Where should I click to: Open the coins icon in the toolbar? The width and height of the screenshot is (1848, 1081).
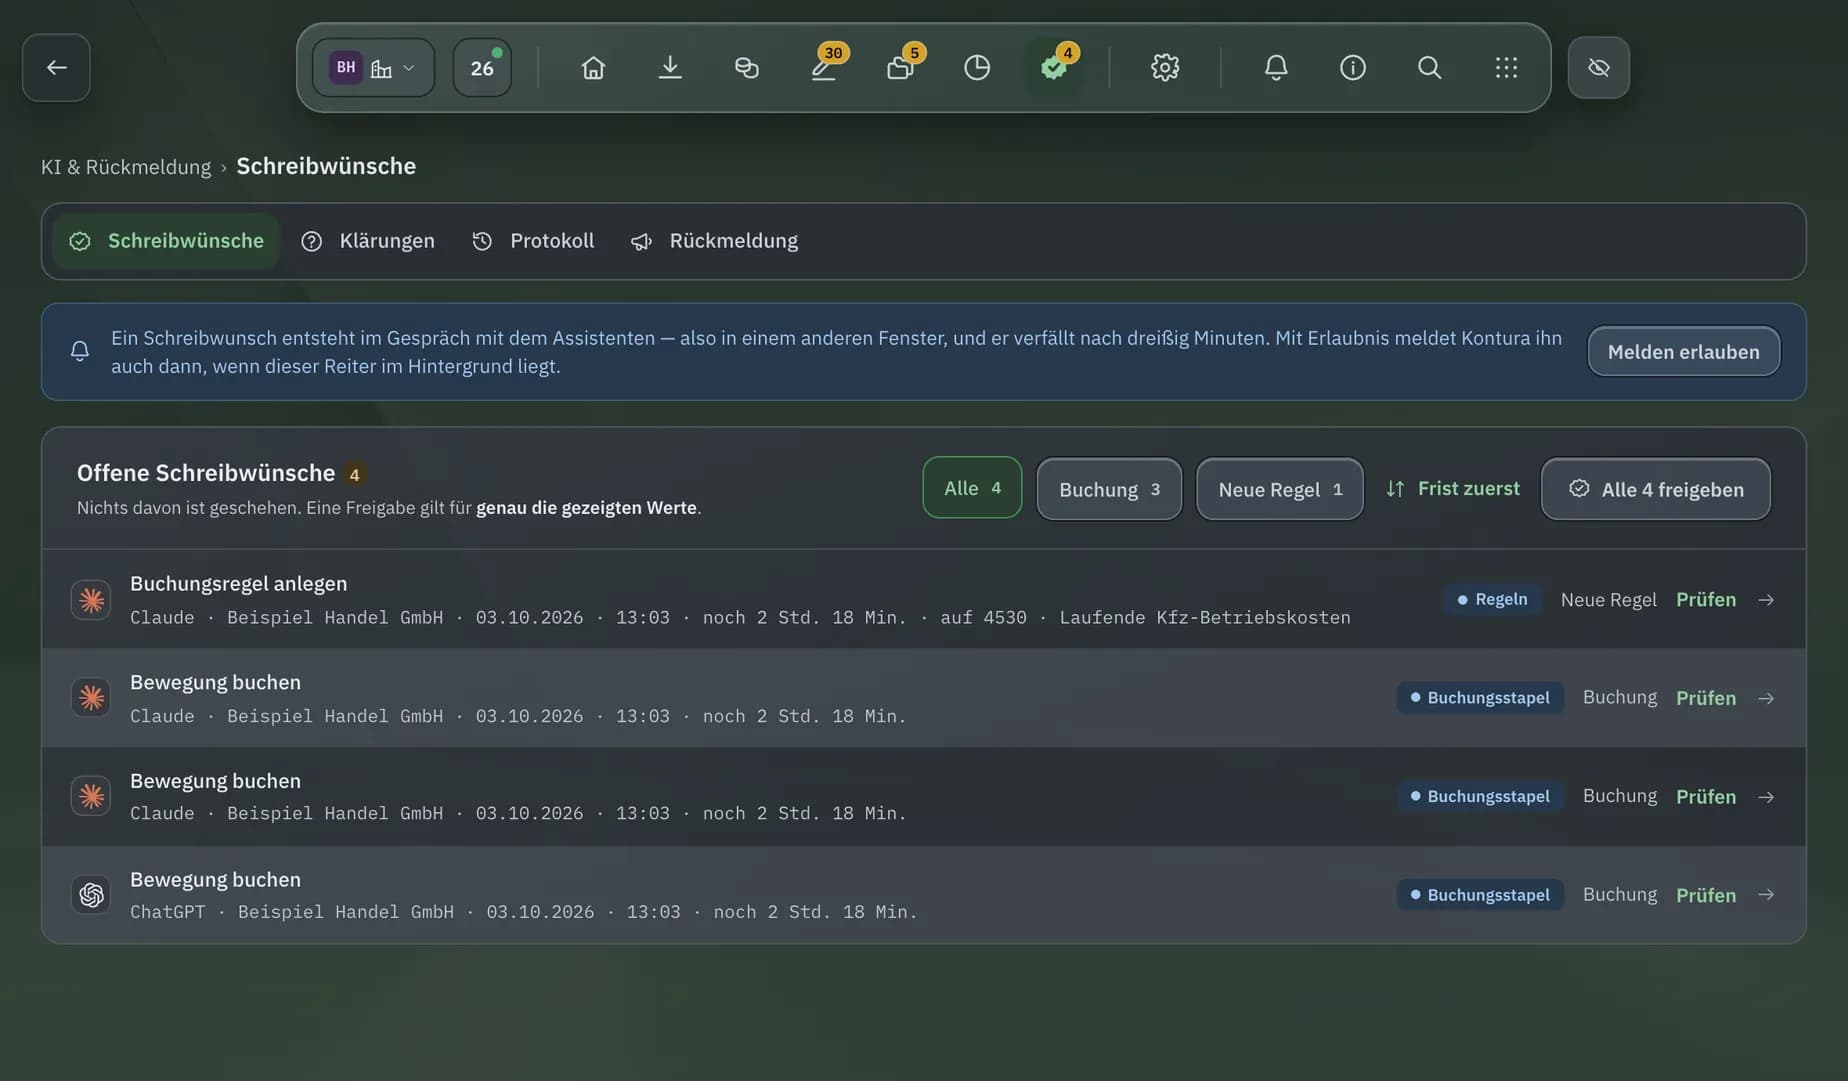pyautogui.click(x=746, y=67)
